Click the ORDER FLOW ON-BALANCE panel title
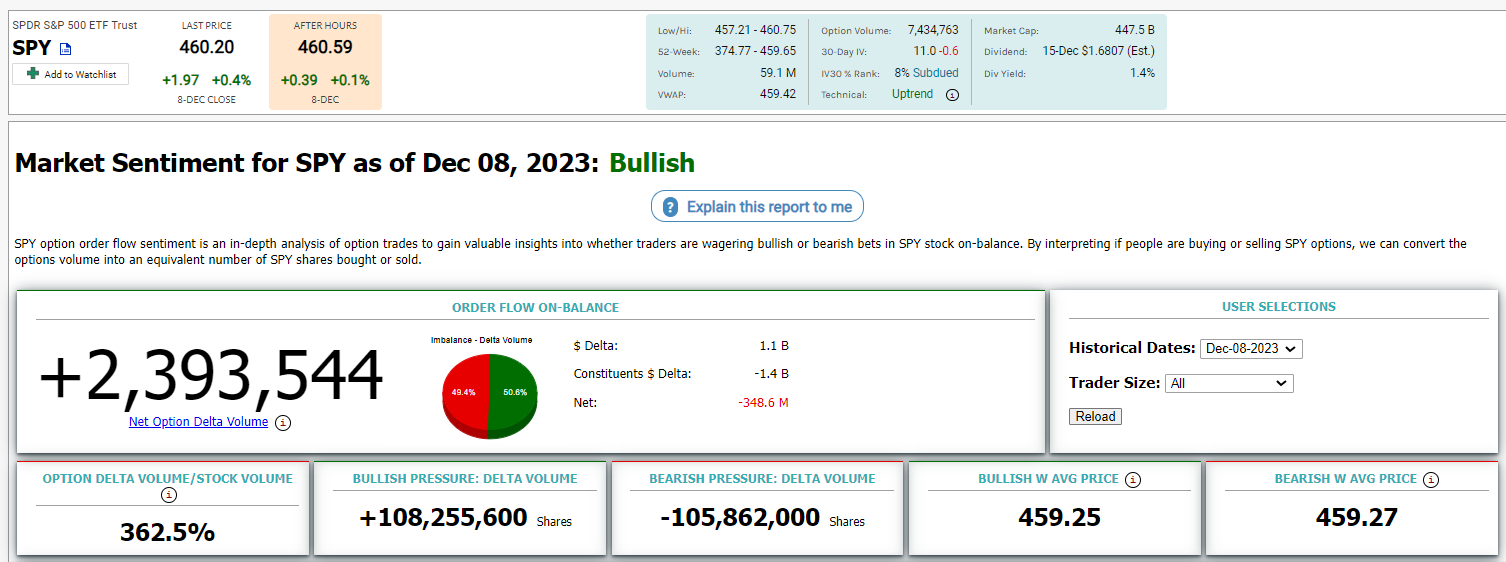The width and height of the screenshot is (1506, 562). [x=535, y=307]
